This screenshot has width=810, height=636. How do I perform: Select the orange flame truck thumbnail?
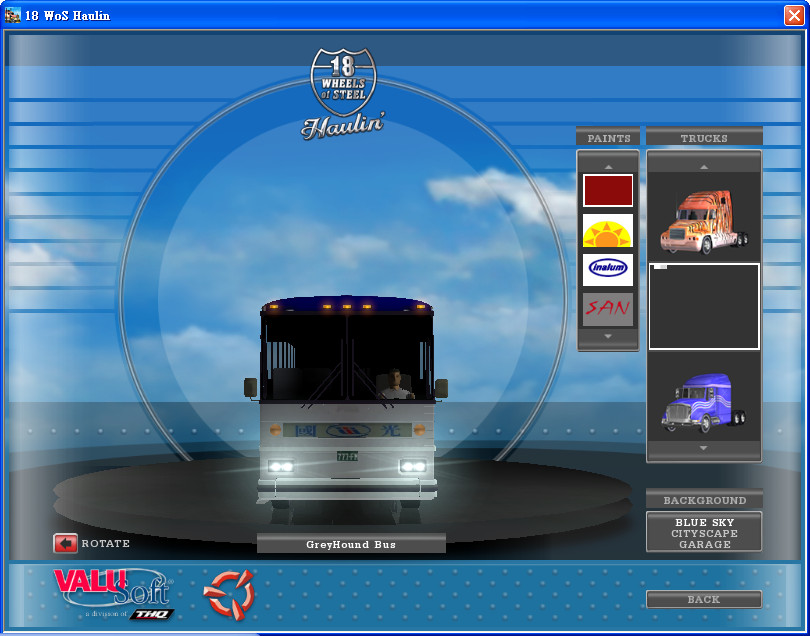click(703, 221)
